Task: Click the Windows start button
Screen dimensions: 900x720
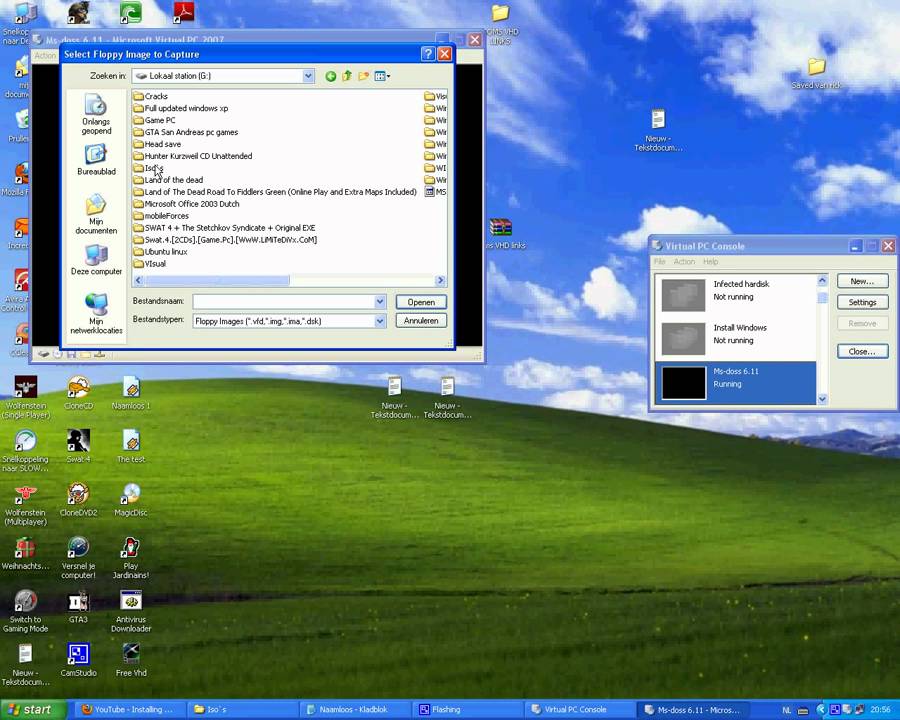Action: click(33, 710)
